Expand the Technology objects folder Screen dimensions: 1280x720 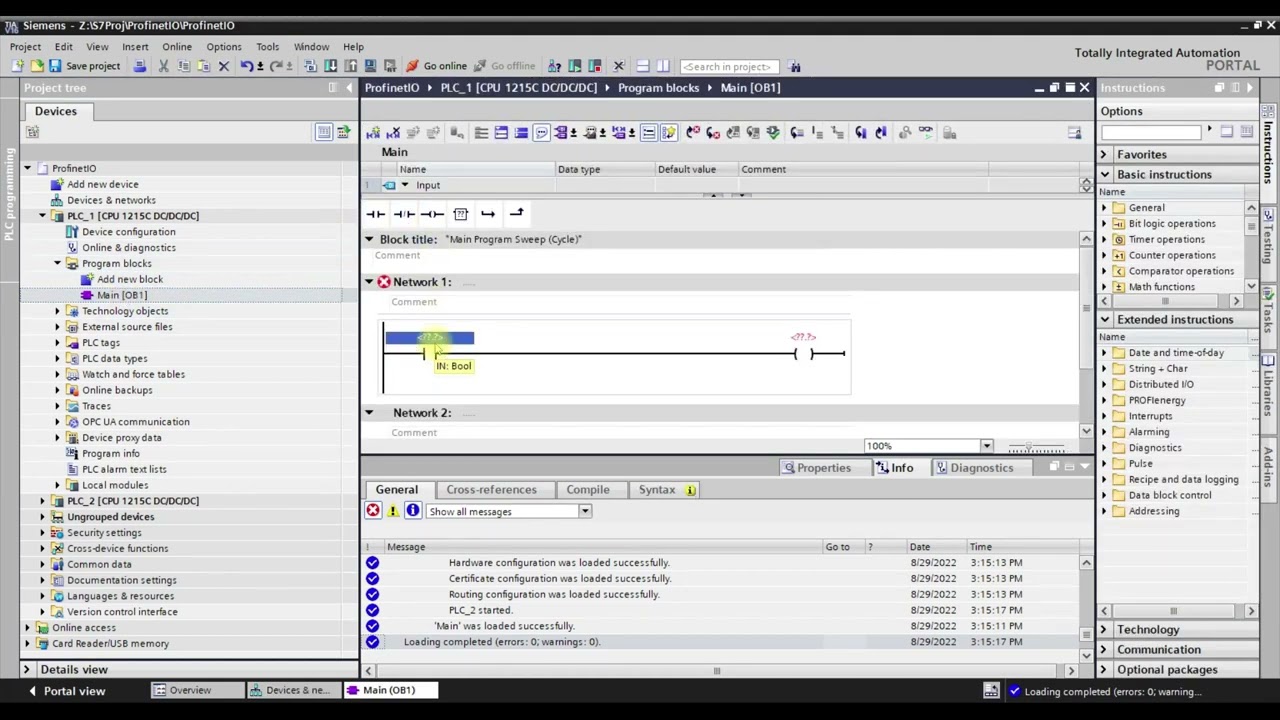click(57, 311)
